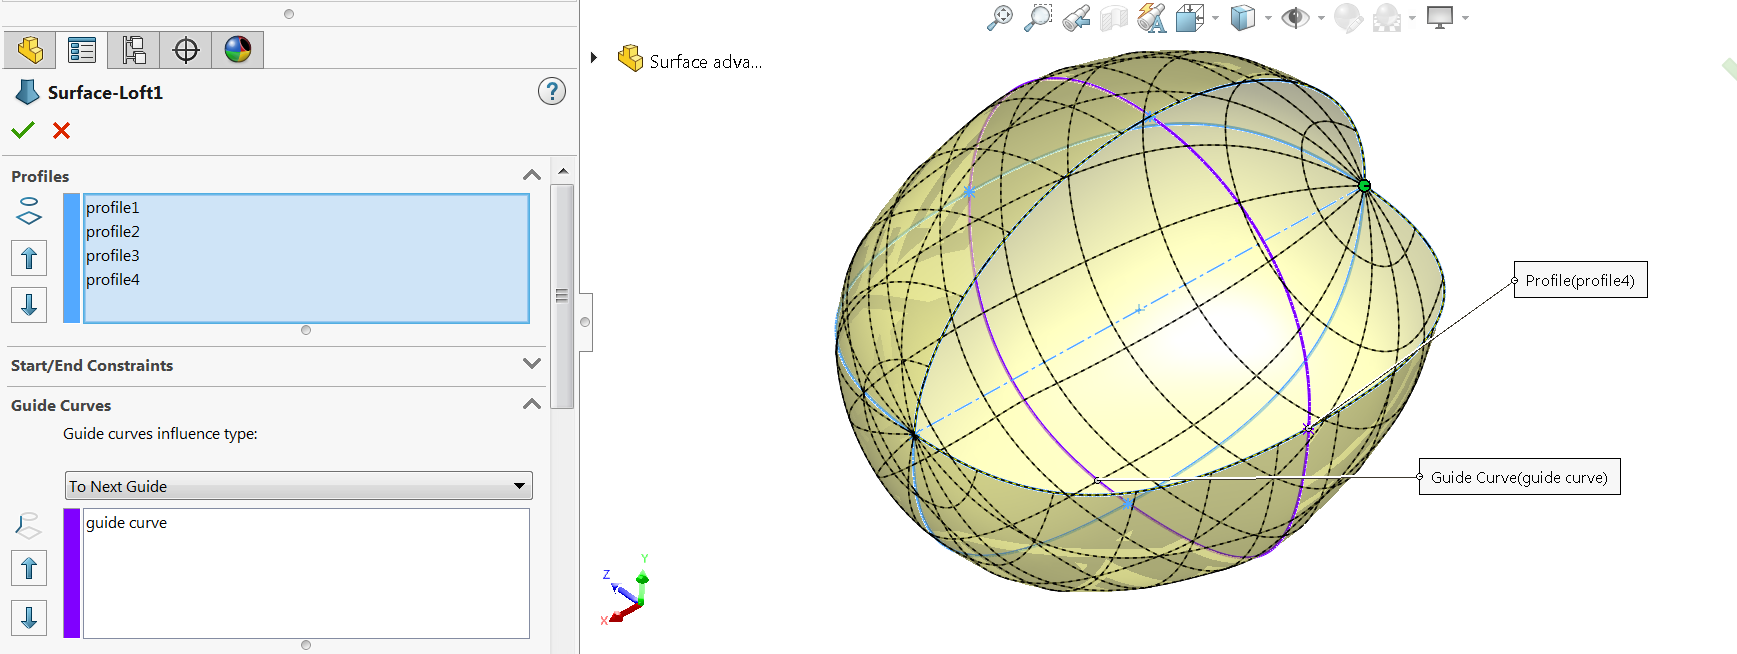Open the View Orientation dropdown arrow
The height and width of the screenshot is (654, 1737).
[x=1215, y=18]
